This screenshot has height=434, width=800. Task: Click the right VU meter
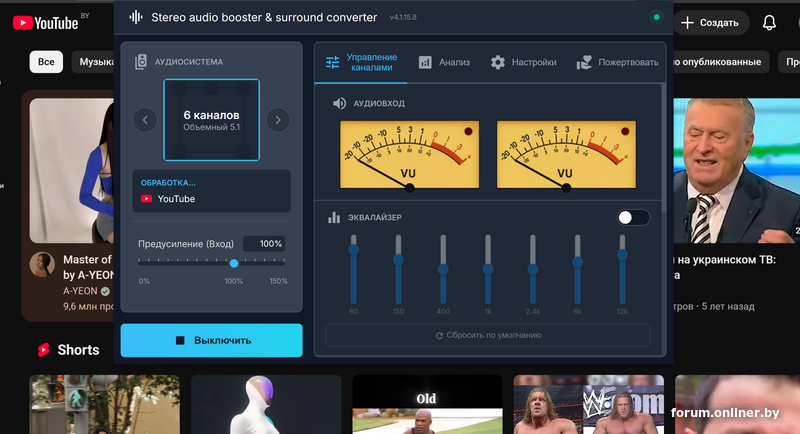click(566, 155)
